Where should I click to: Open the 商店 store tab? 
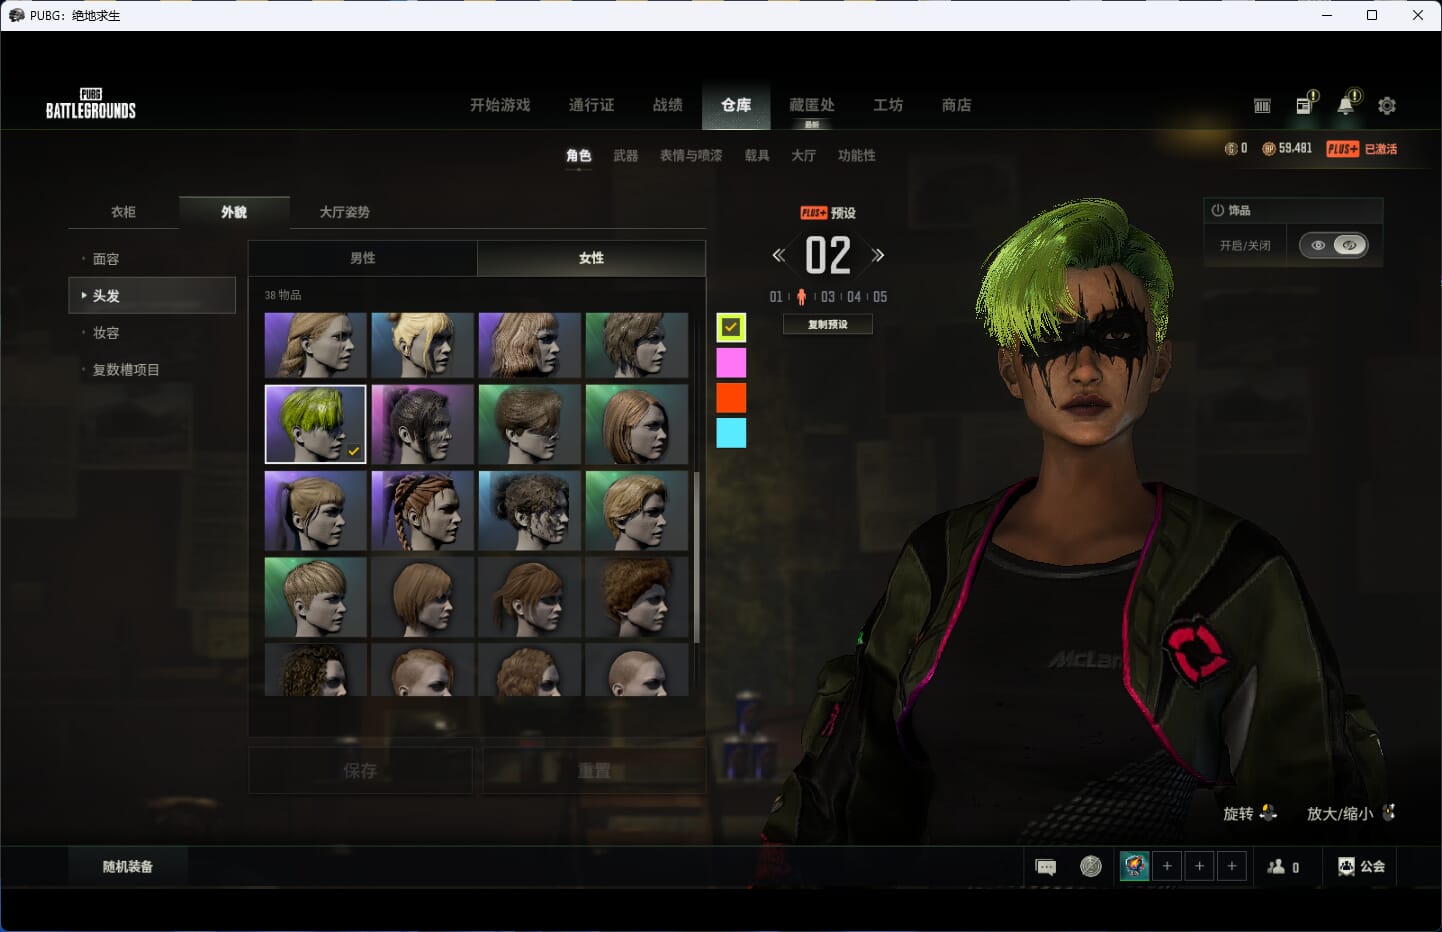coord(956,105)
